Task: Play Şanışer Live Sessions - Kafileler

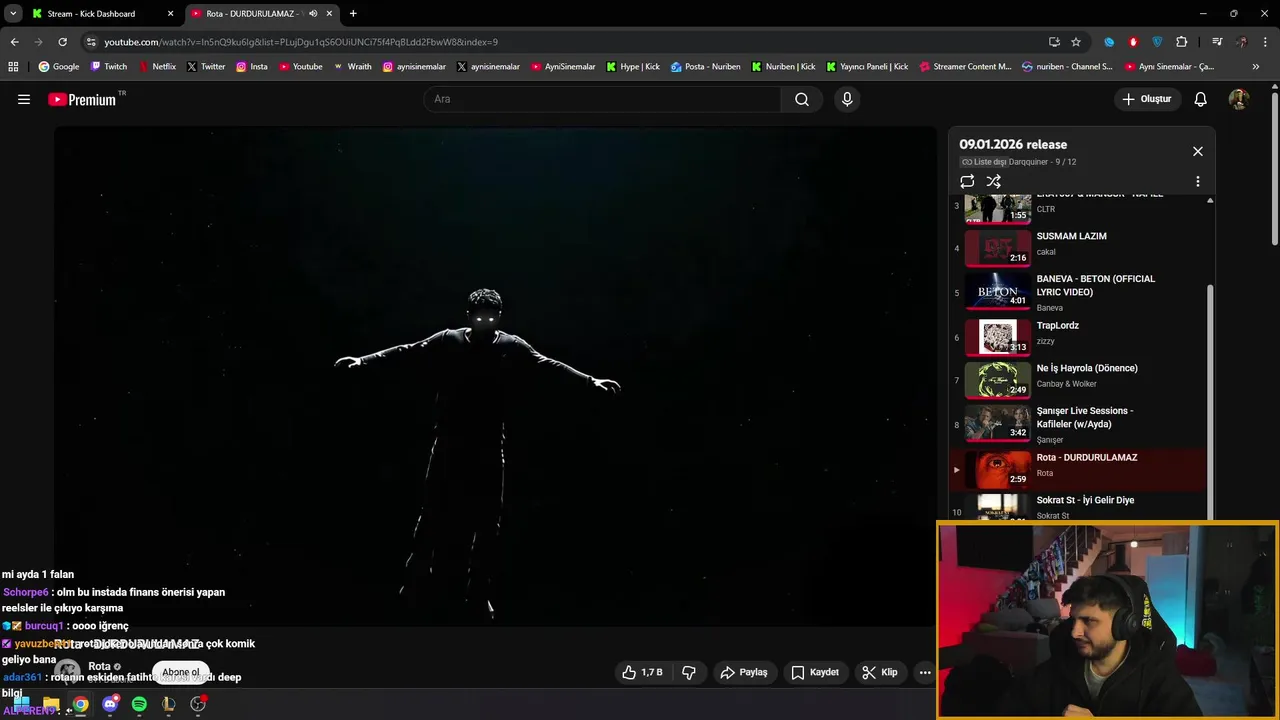Action: click(1078, 424)
